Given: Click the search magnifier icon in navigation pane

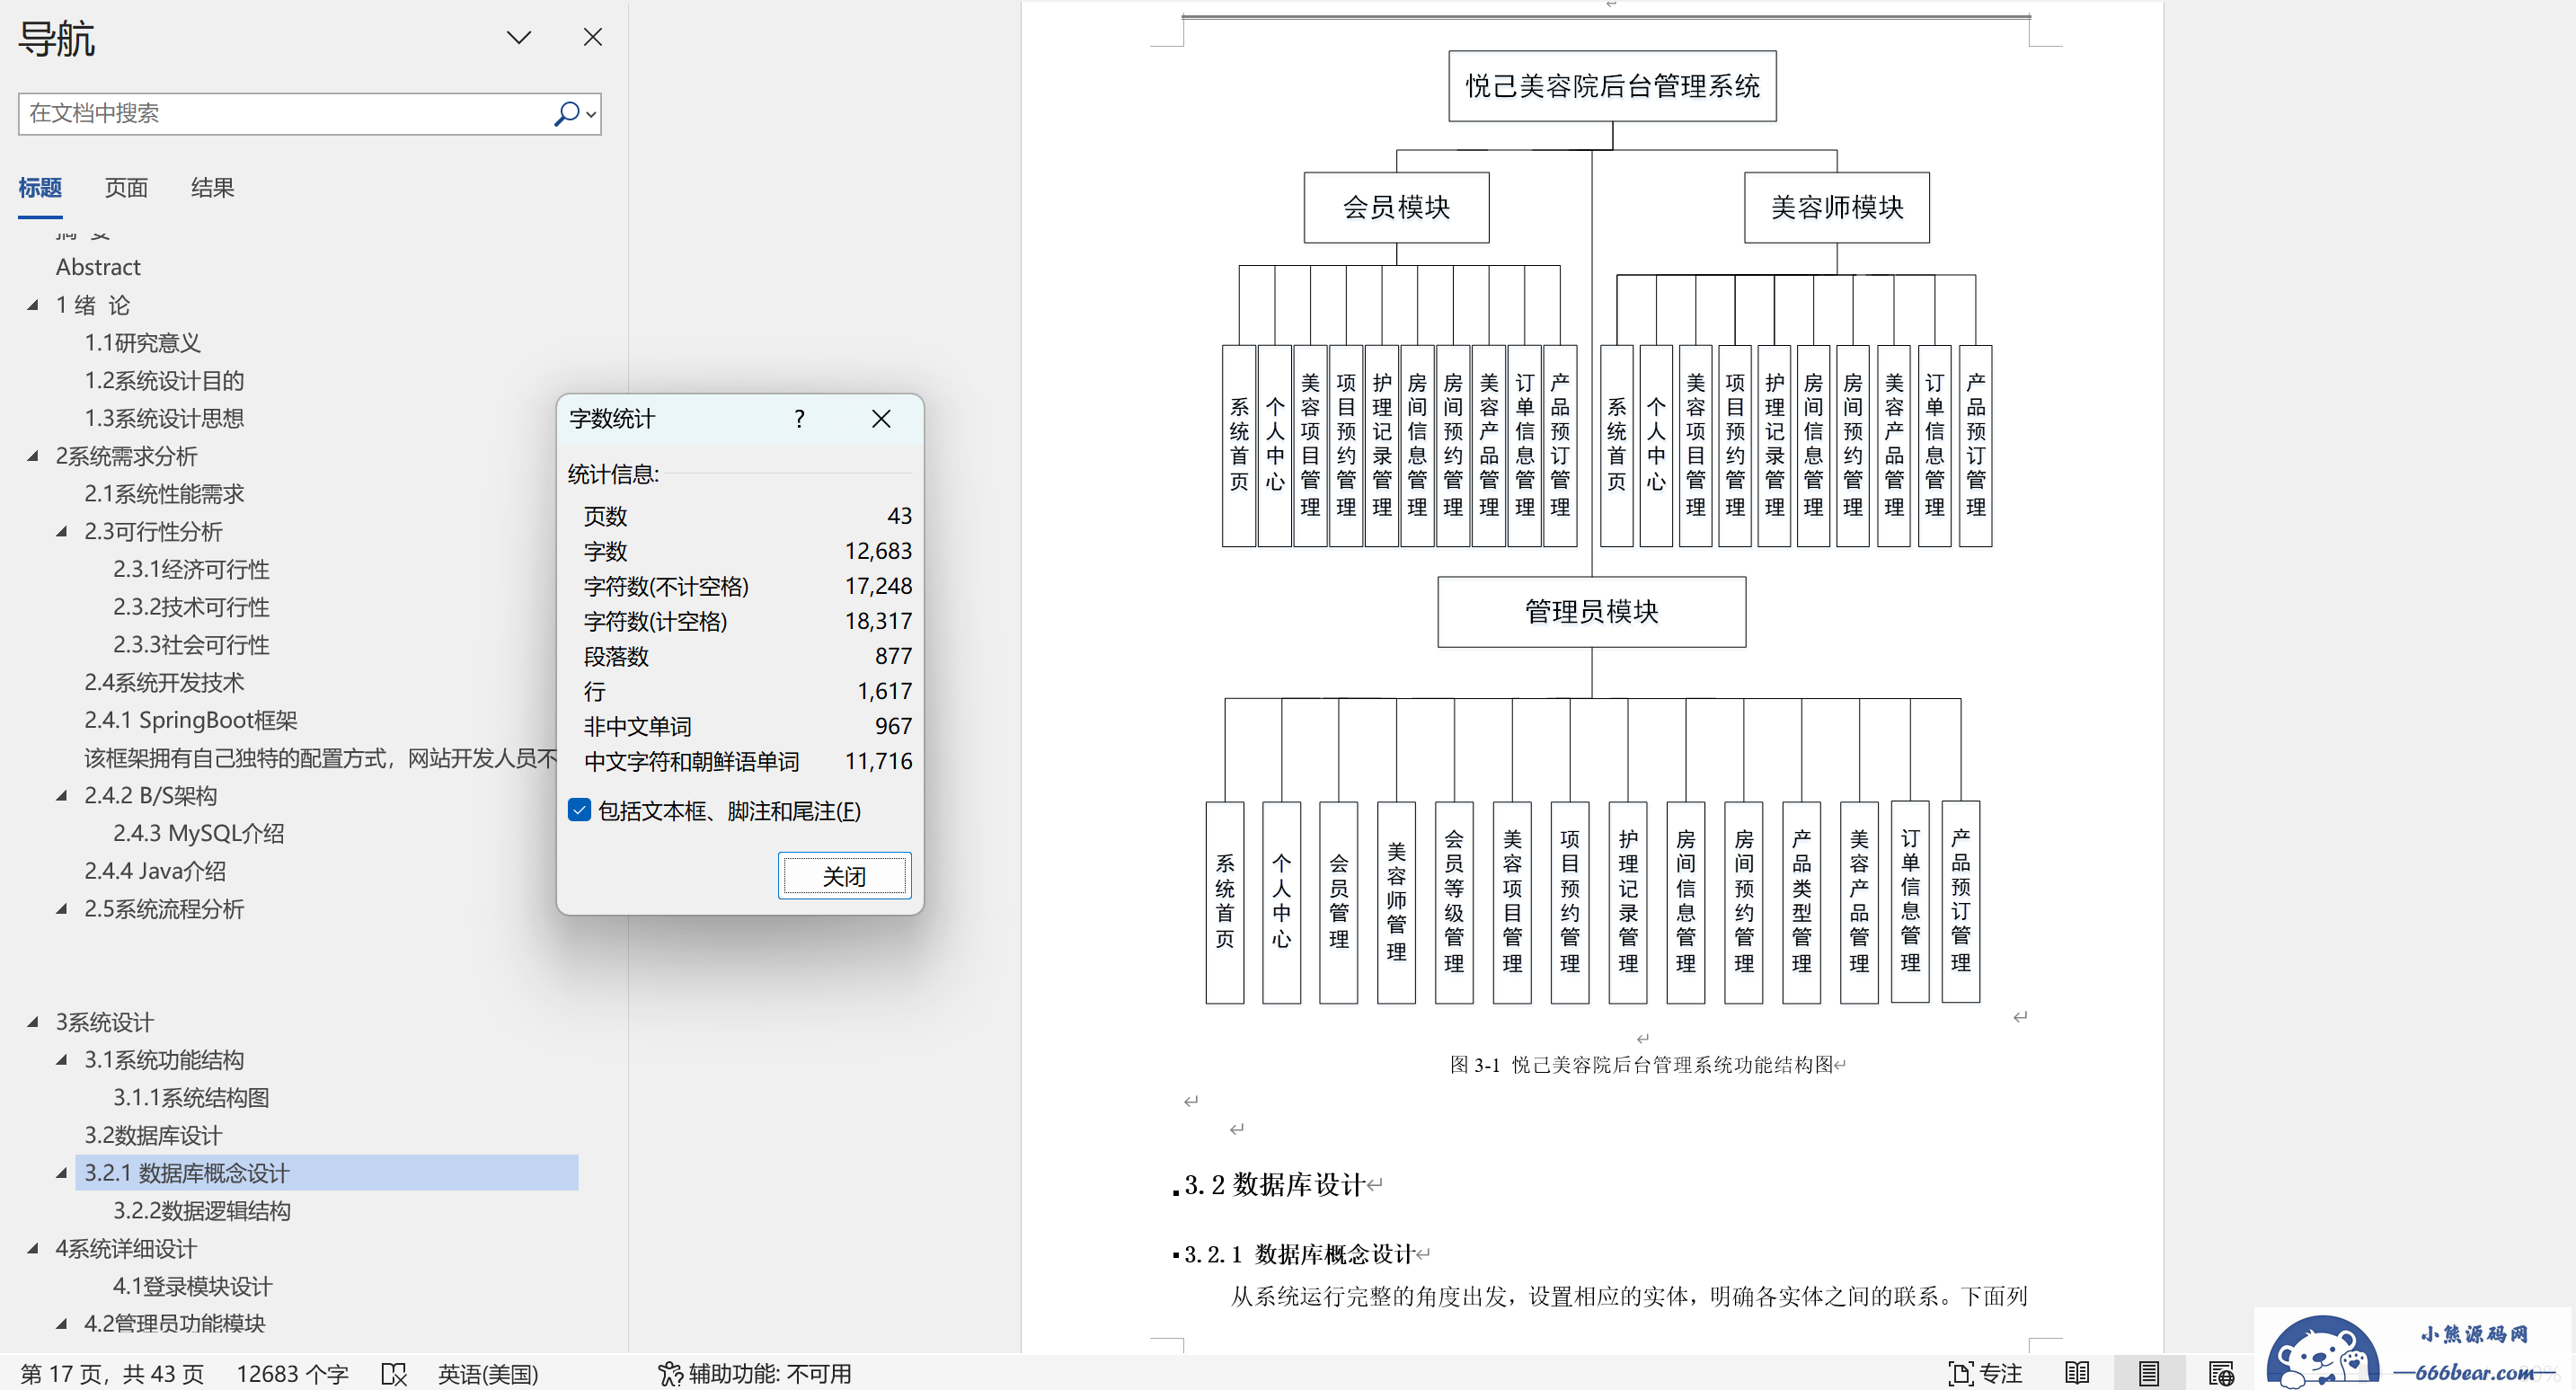Looking at the screenshot, I should click(566, 113).
